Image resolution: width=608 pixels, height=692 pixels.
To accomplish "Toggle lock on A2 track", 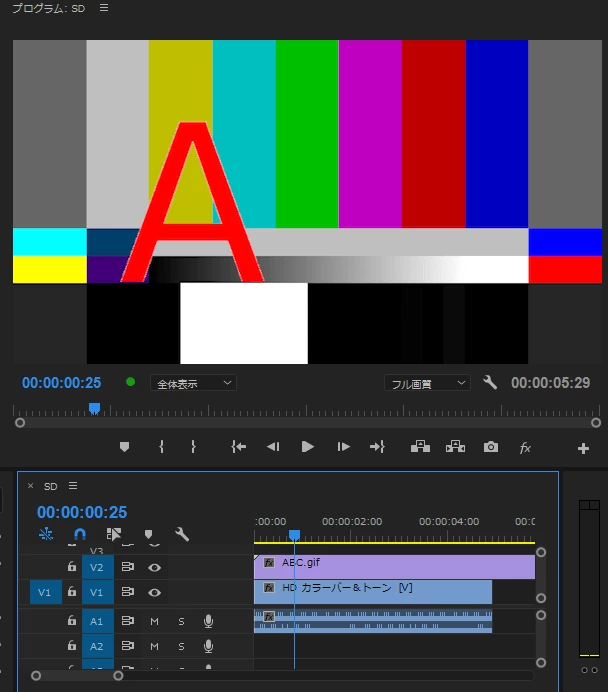I will (71, 646).
